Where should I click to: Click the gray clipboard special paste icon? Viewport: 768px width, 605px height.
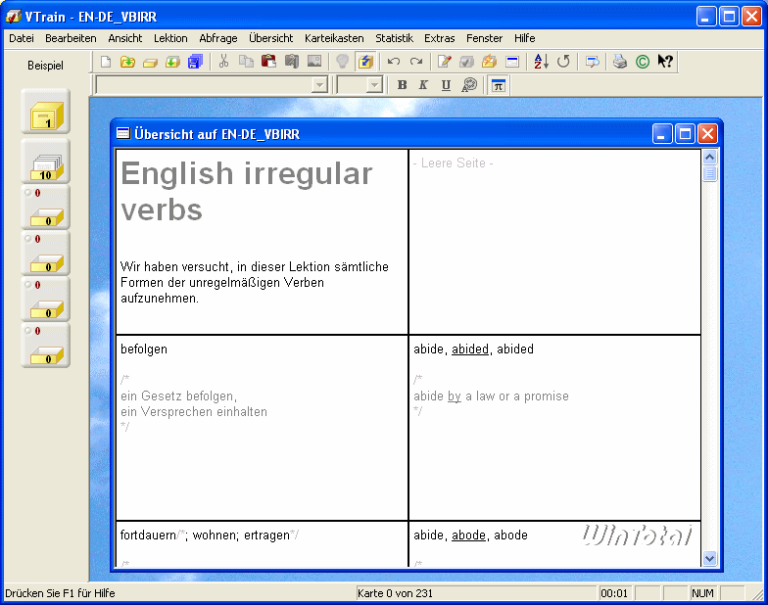(291, 62)
